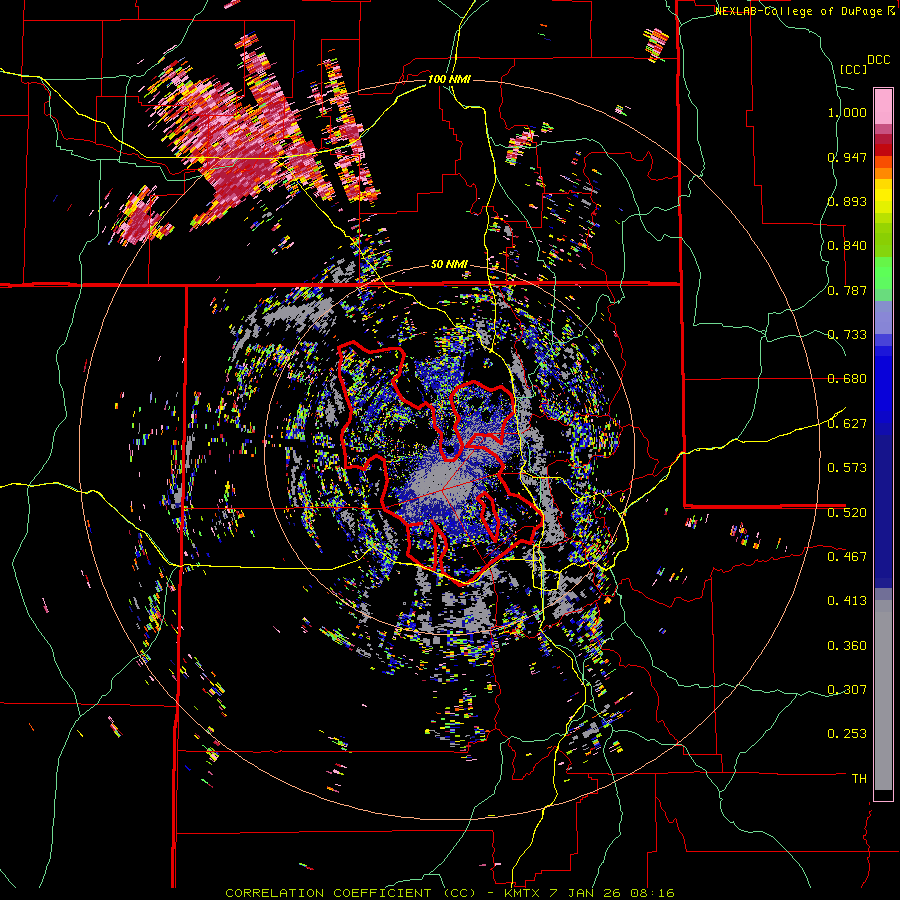Click the 0.573 scale value
This screenshot has height=900, width=900.
[847, 468]
